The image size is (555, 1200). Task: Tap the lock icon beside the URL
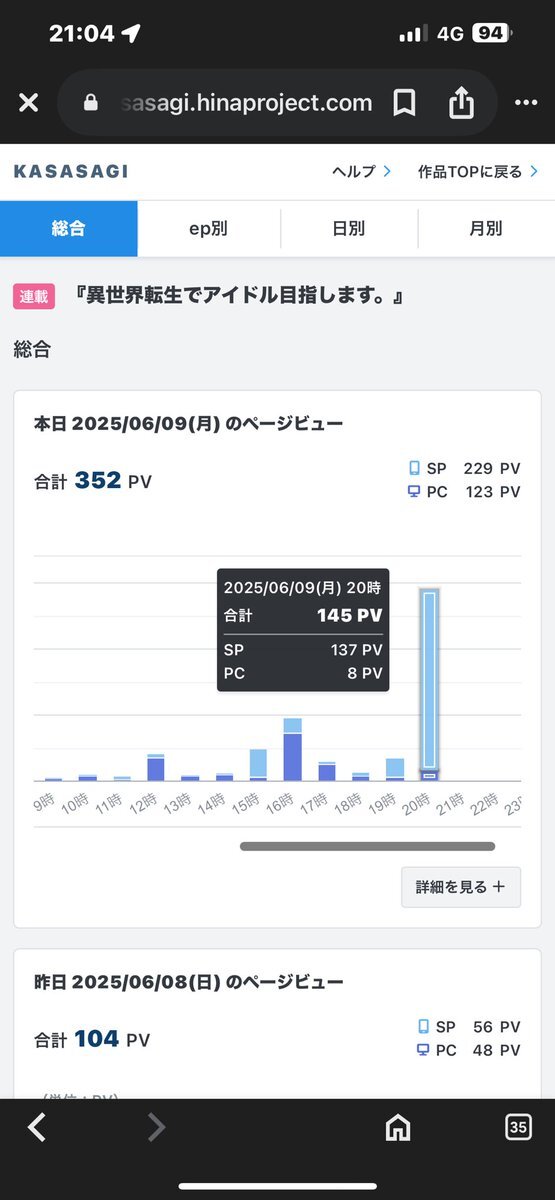(91, 103)
